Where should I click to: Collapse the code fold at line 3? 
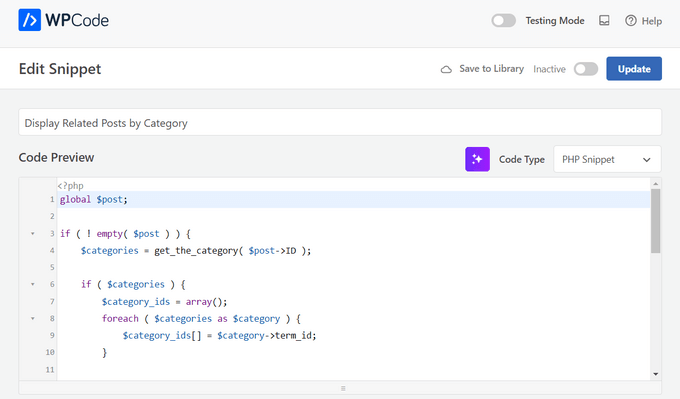[33, 234]
